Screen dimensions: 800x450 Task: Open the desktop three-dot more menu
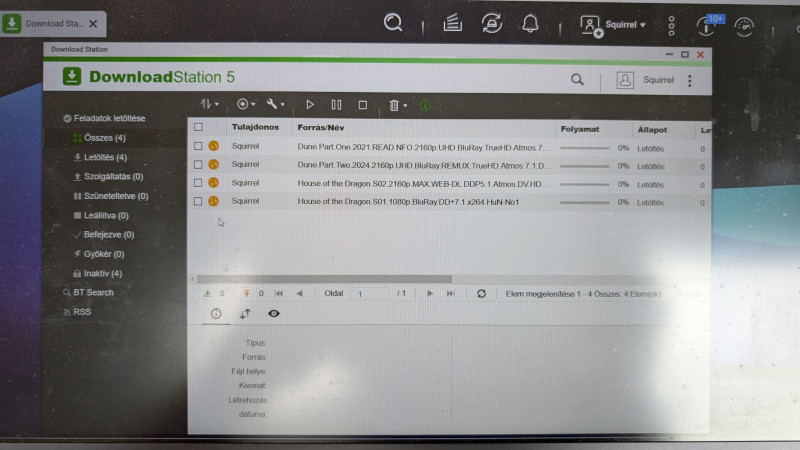[671, 26]
